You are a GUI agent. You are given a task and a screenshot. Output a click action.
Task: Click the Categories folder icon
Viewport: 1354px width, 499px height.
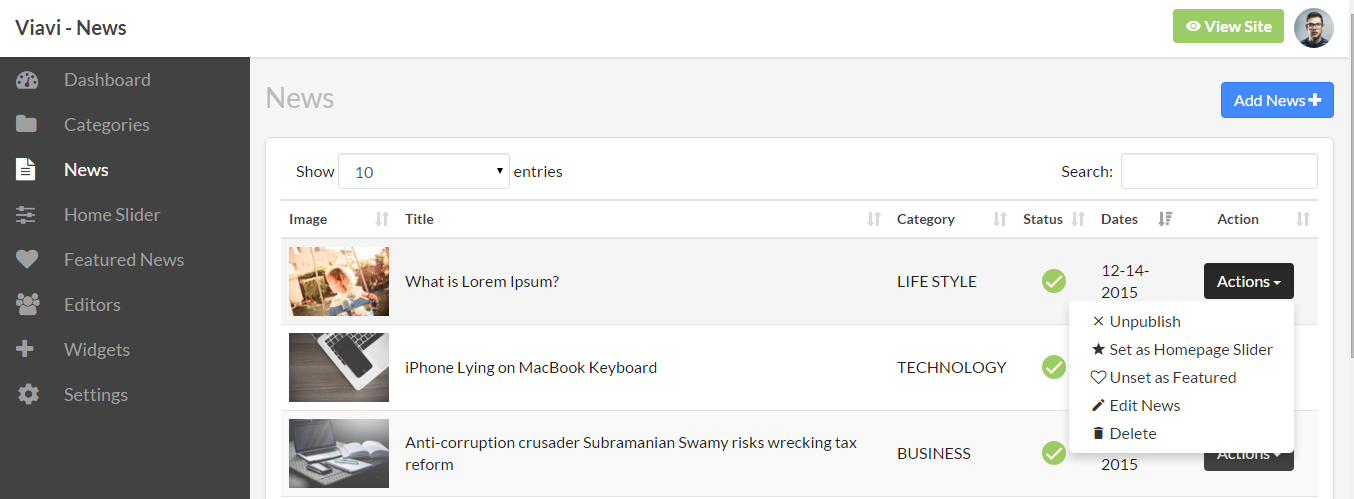[27, 125]
